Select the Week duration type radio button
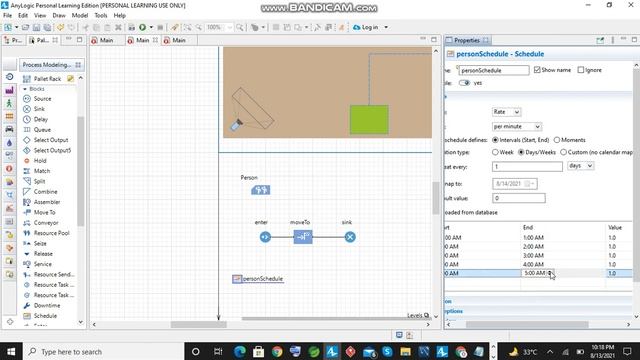 (495, 152)
